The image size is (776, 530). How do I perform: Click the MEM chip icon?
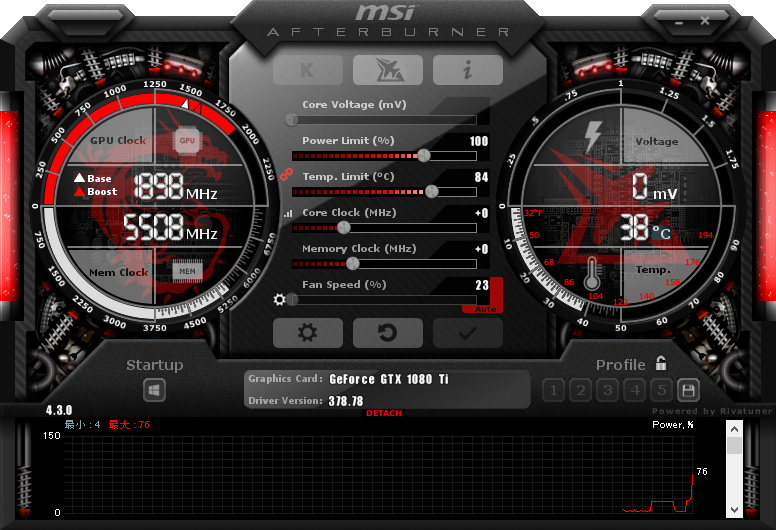(x=187, y=271)
